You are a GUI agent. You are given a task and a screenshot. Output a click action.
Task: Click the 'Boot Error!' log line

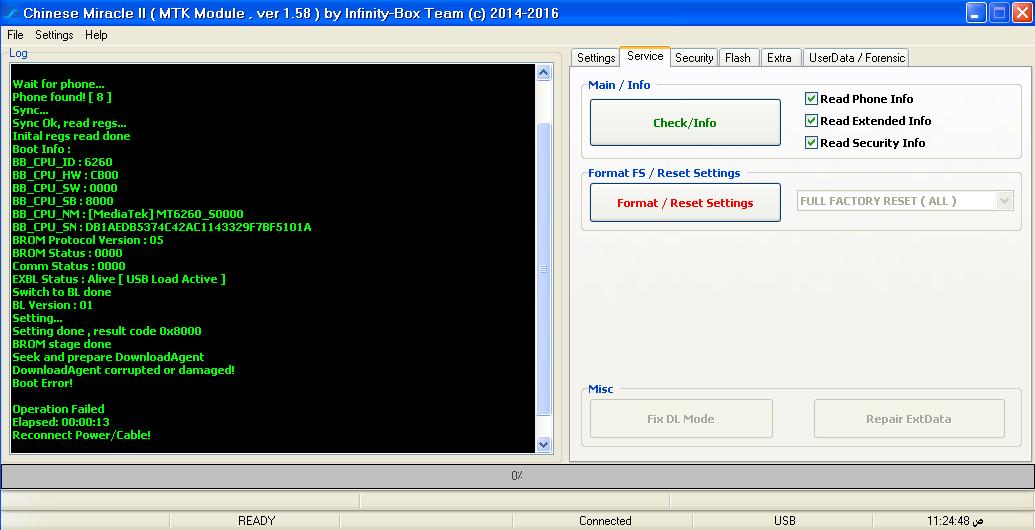42,383
